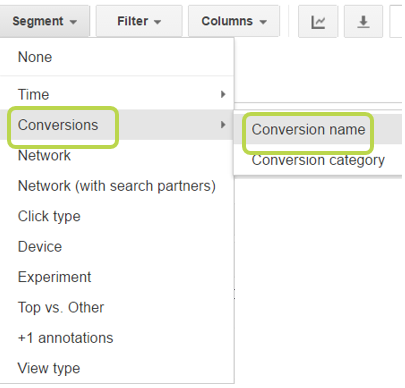Expand the Conversions submenu arrow
This screenshot has width=405, height=388.
coord(223,125)
